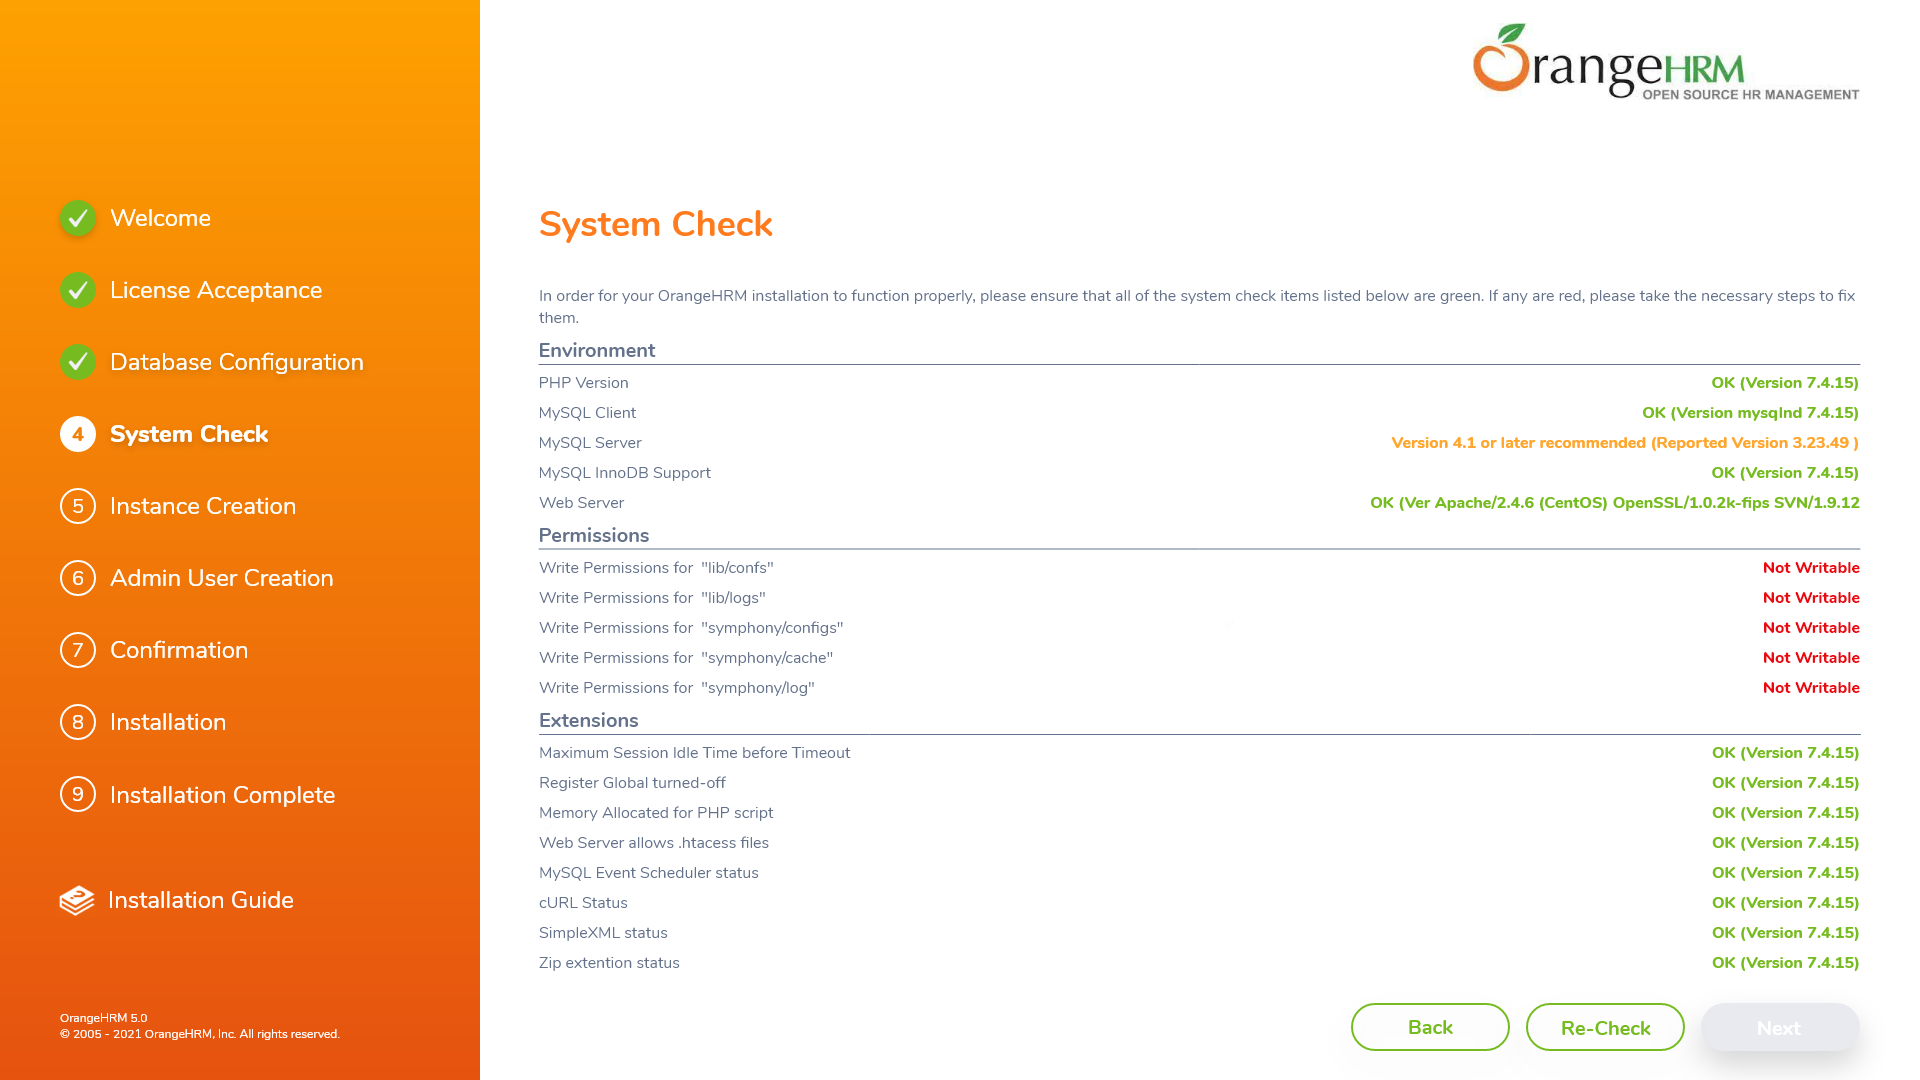Click the Next button to proceed
Screen dimensions: 1920x1080
click(x=1779, y=1026)
